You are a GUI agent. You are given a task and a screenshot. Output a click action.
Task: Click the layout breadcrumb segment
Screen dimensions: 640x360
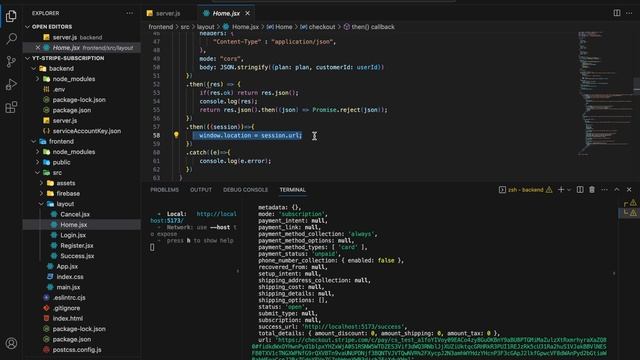point(205,27)
